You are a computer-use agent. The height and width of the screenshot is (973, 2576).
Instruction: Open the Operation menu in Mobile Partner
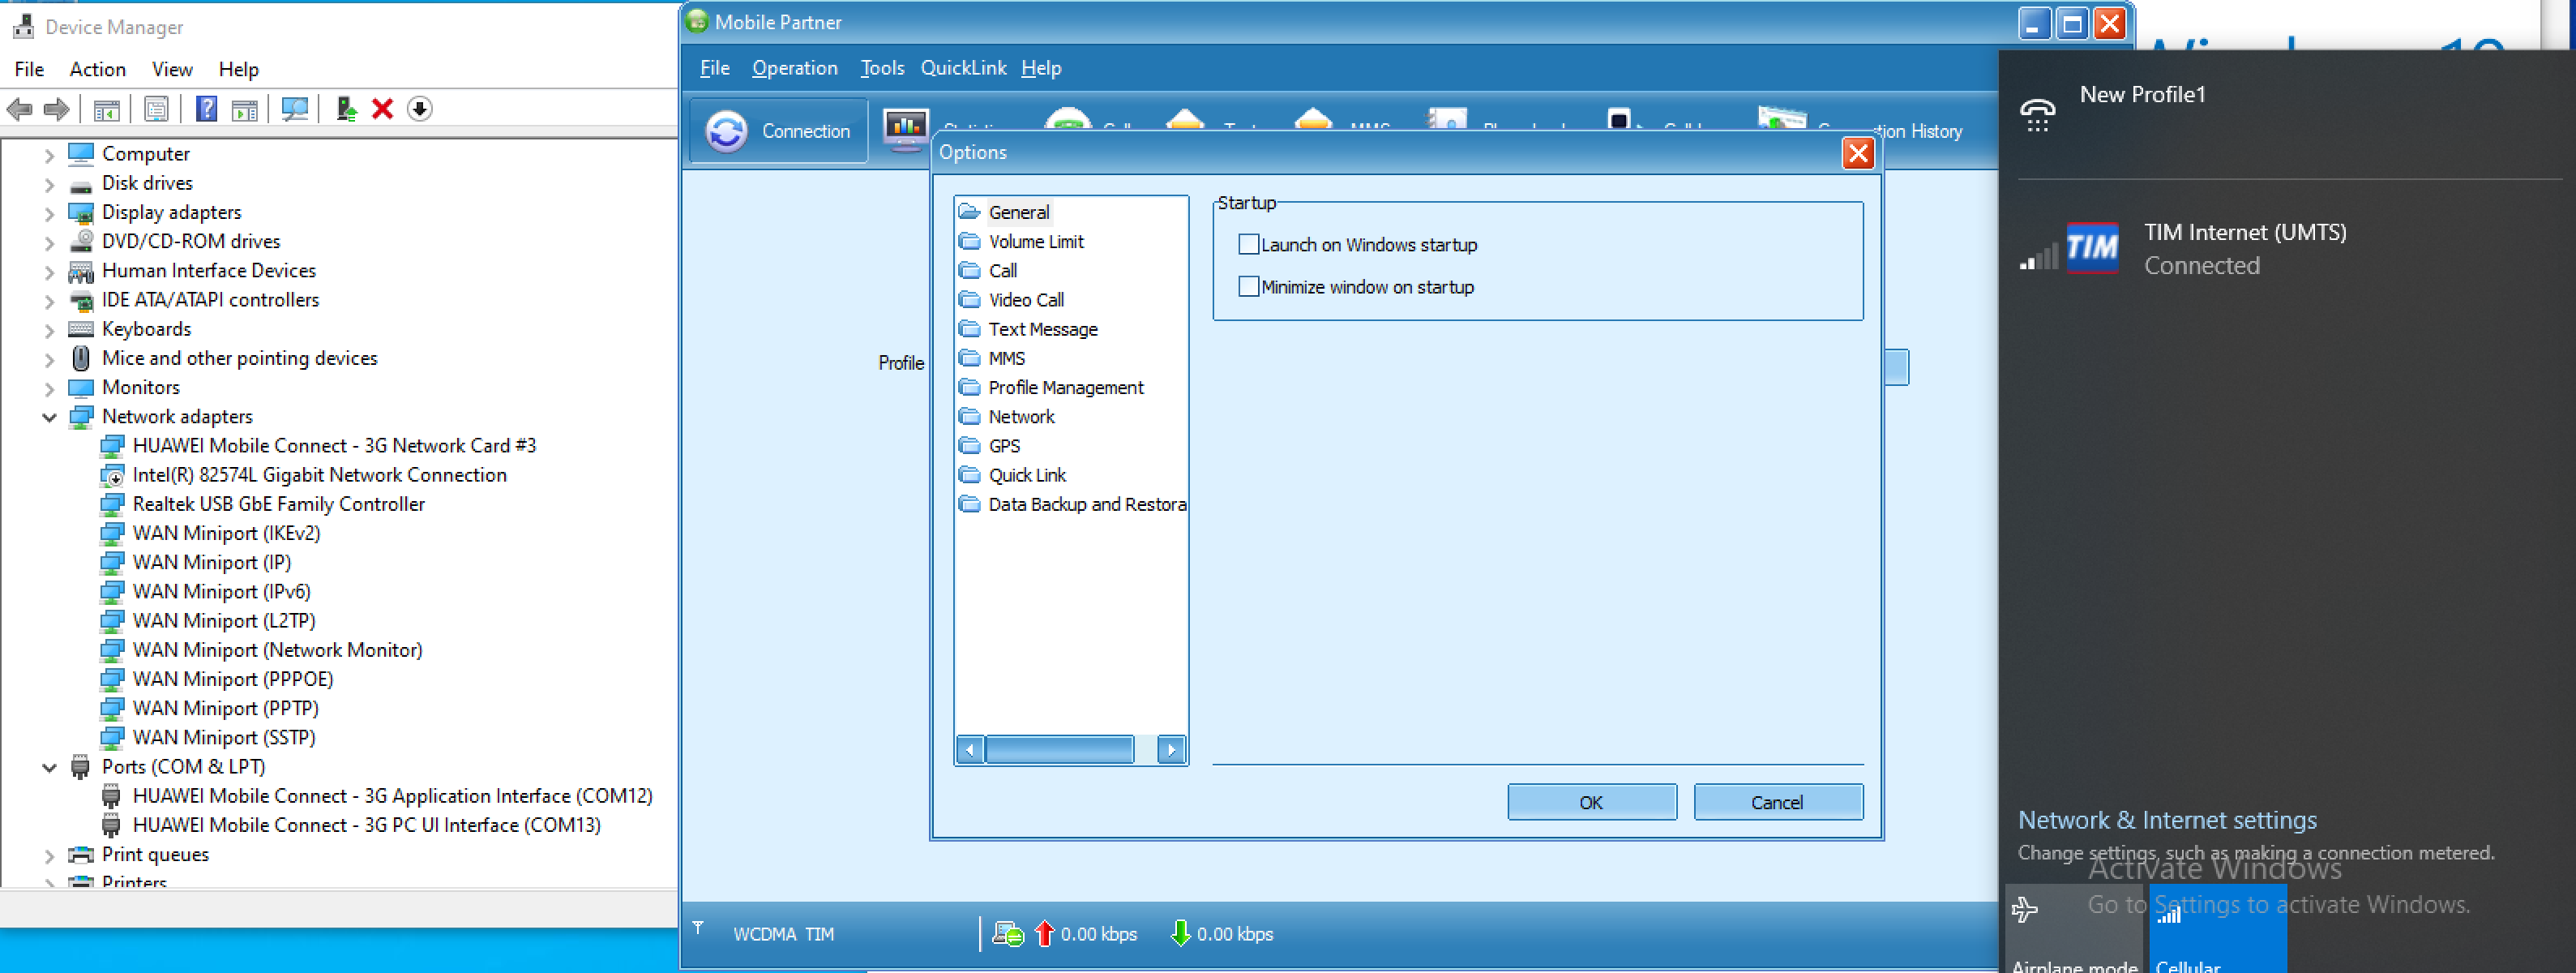coord(795,68)
